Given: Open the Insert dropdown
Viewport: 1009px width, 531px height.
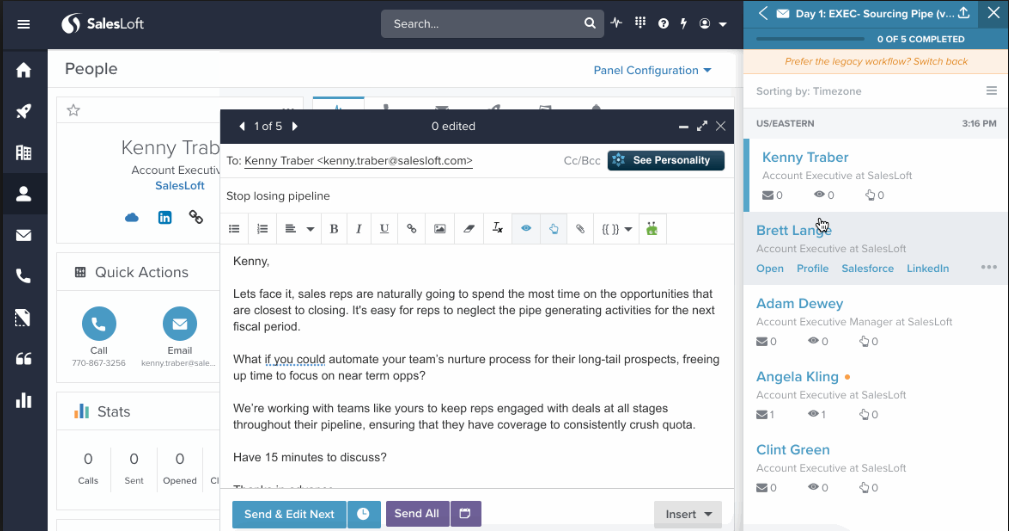Looking at the screenshot, I should coord(688,514).
